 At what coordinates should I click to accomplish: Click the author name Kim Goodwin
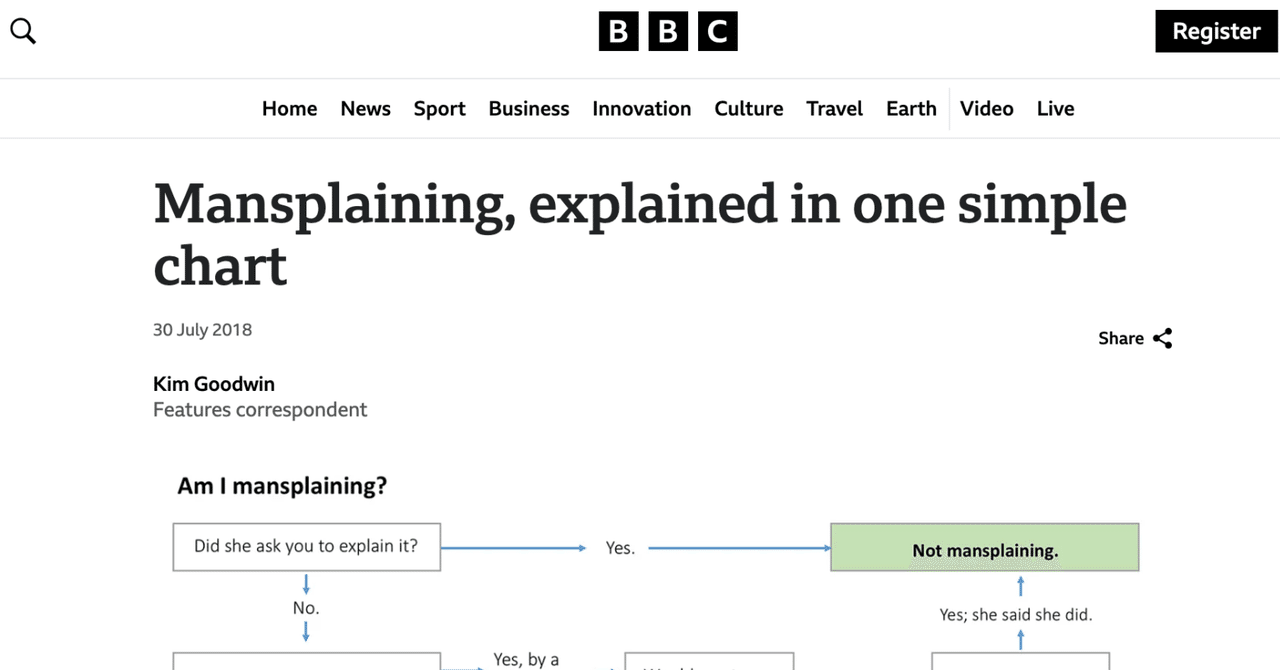(214, 384)
